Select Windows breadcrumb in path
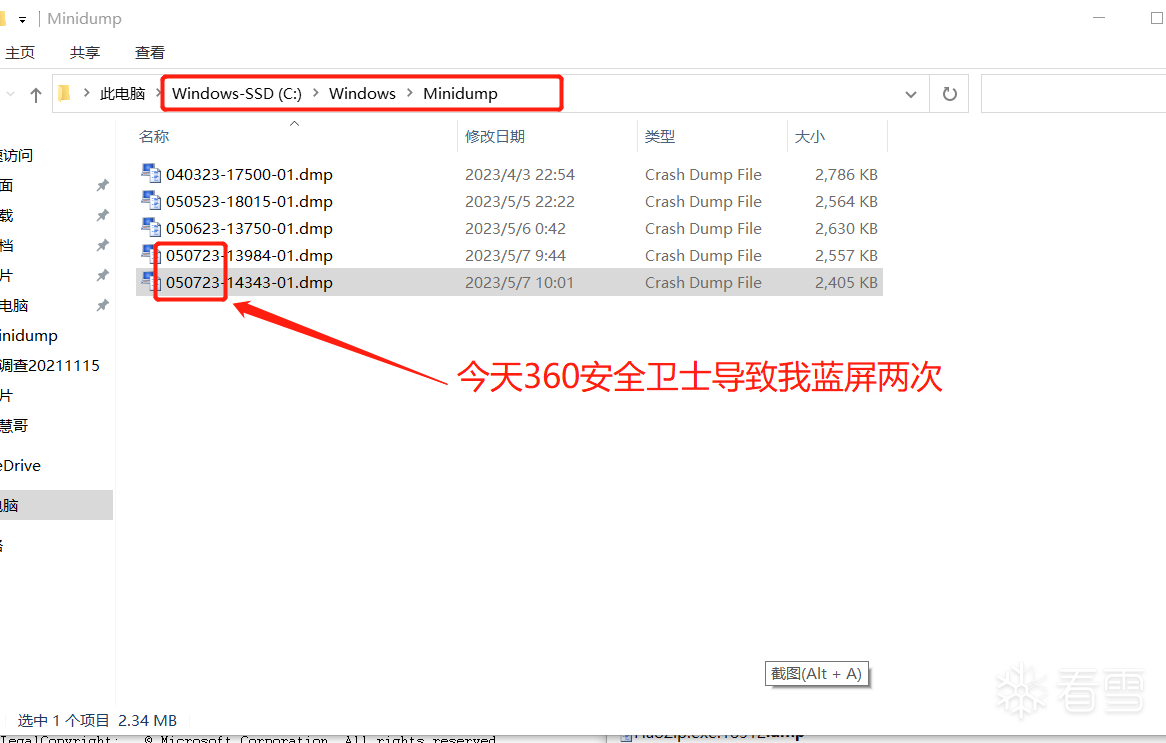The image size is (1166, 743). click(362, 94)
